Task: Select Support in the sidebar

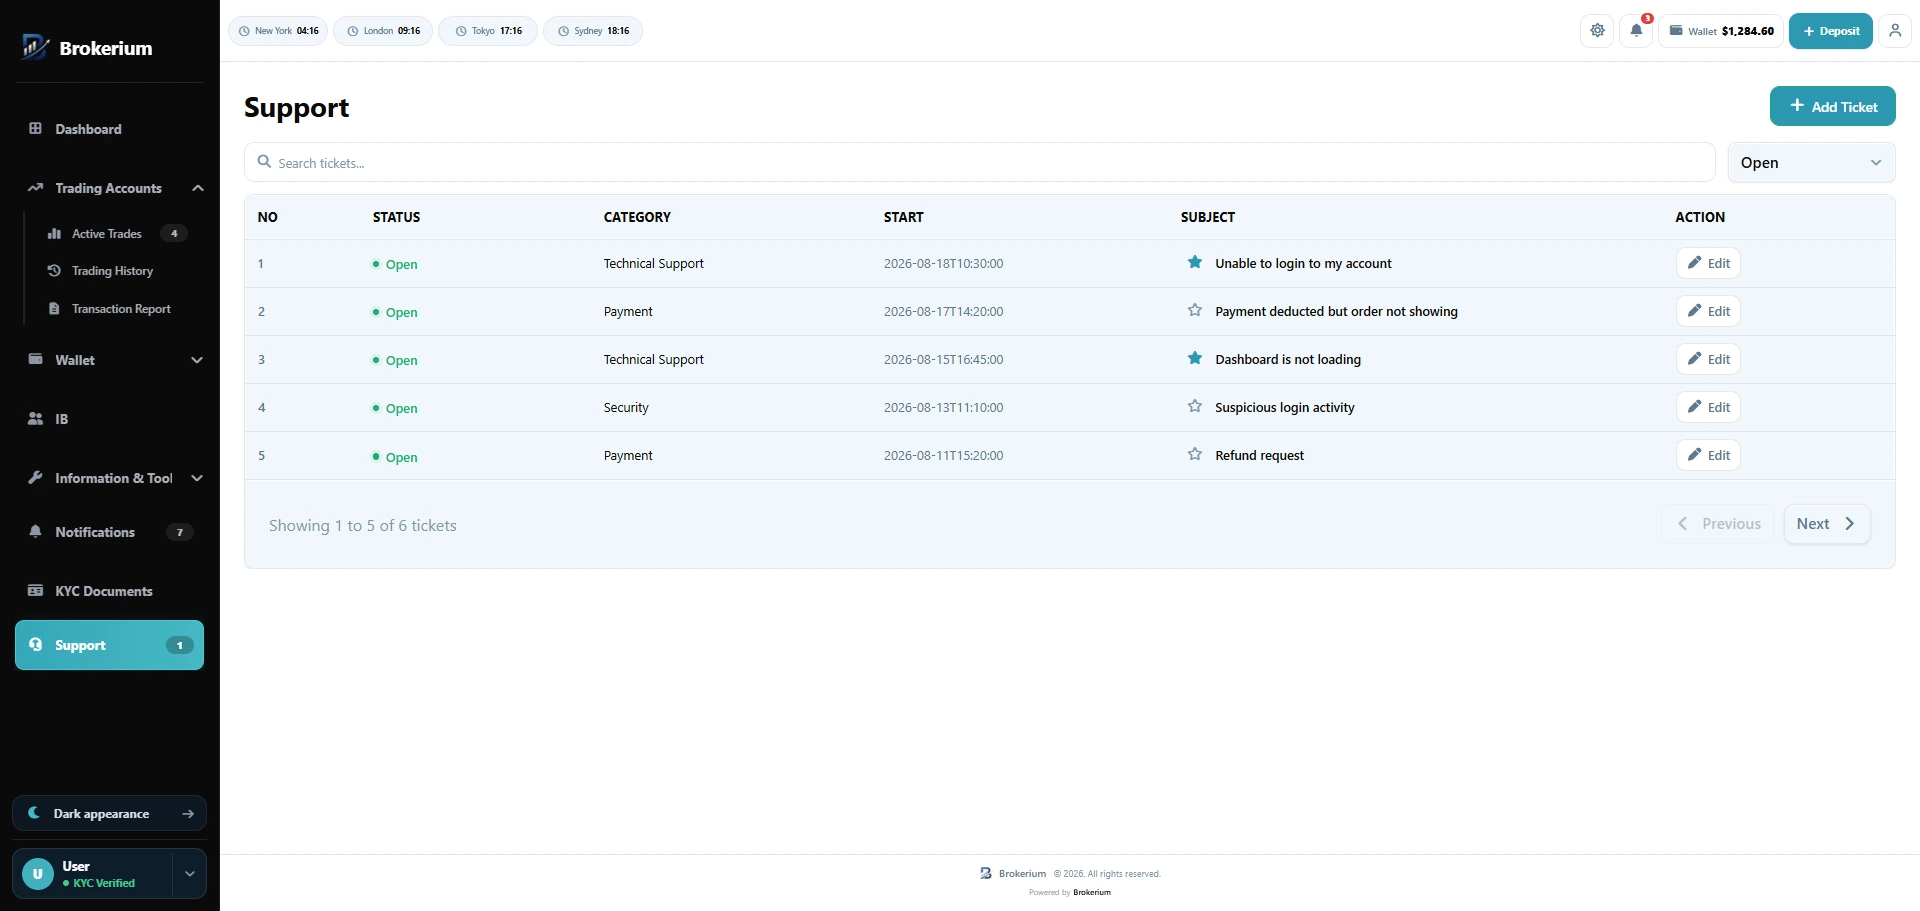Action: pyautogui.click(x=110, y=645)
